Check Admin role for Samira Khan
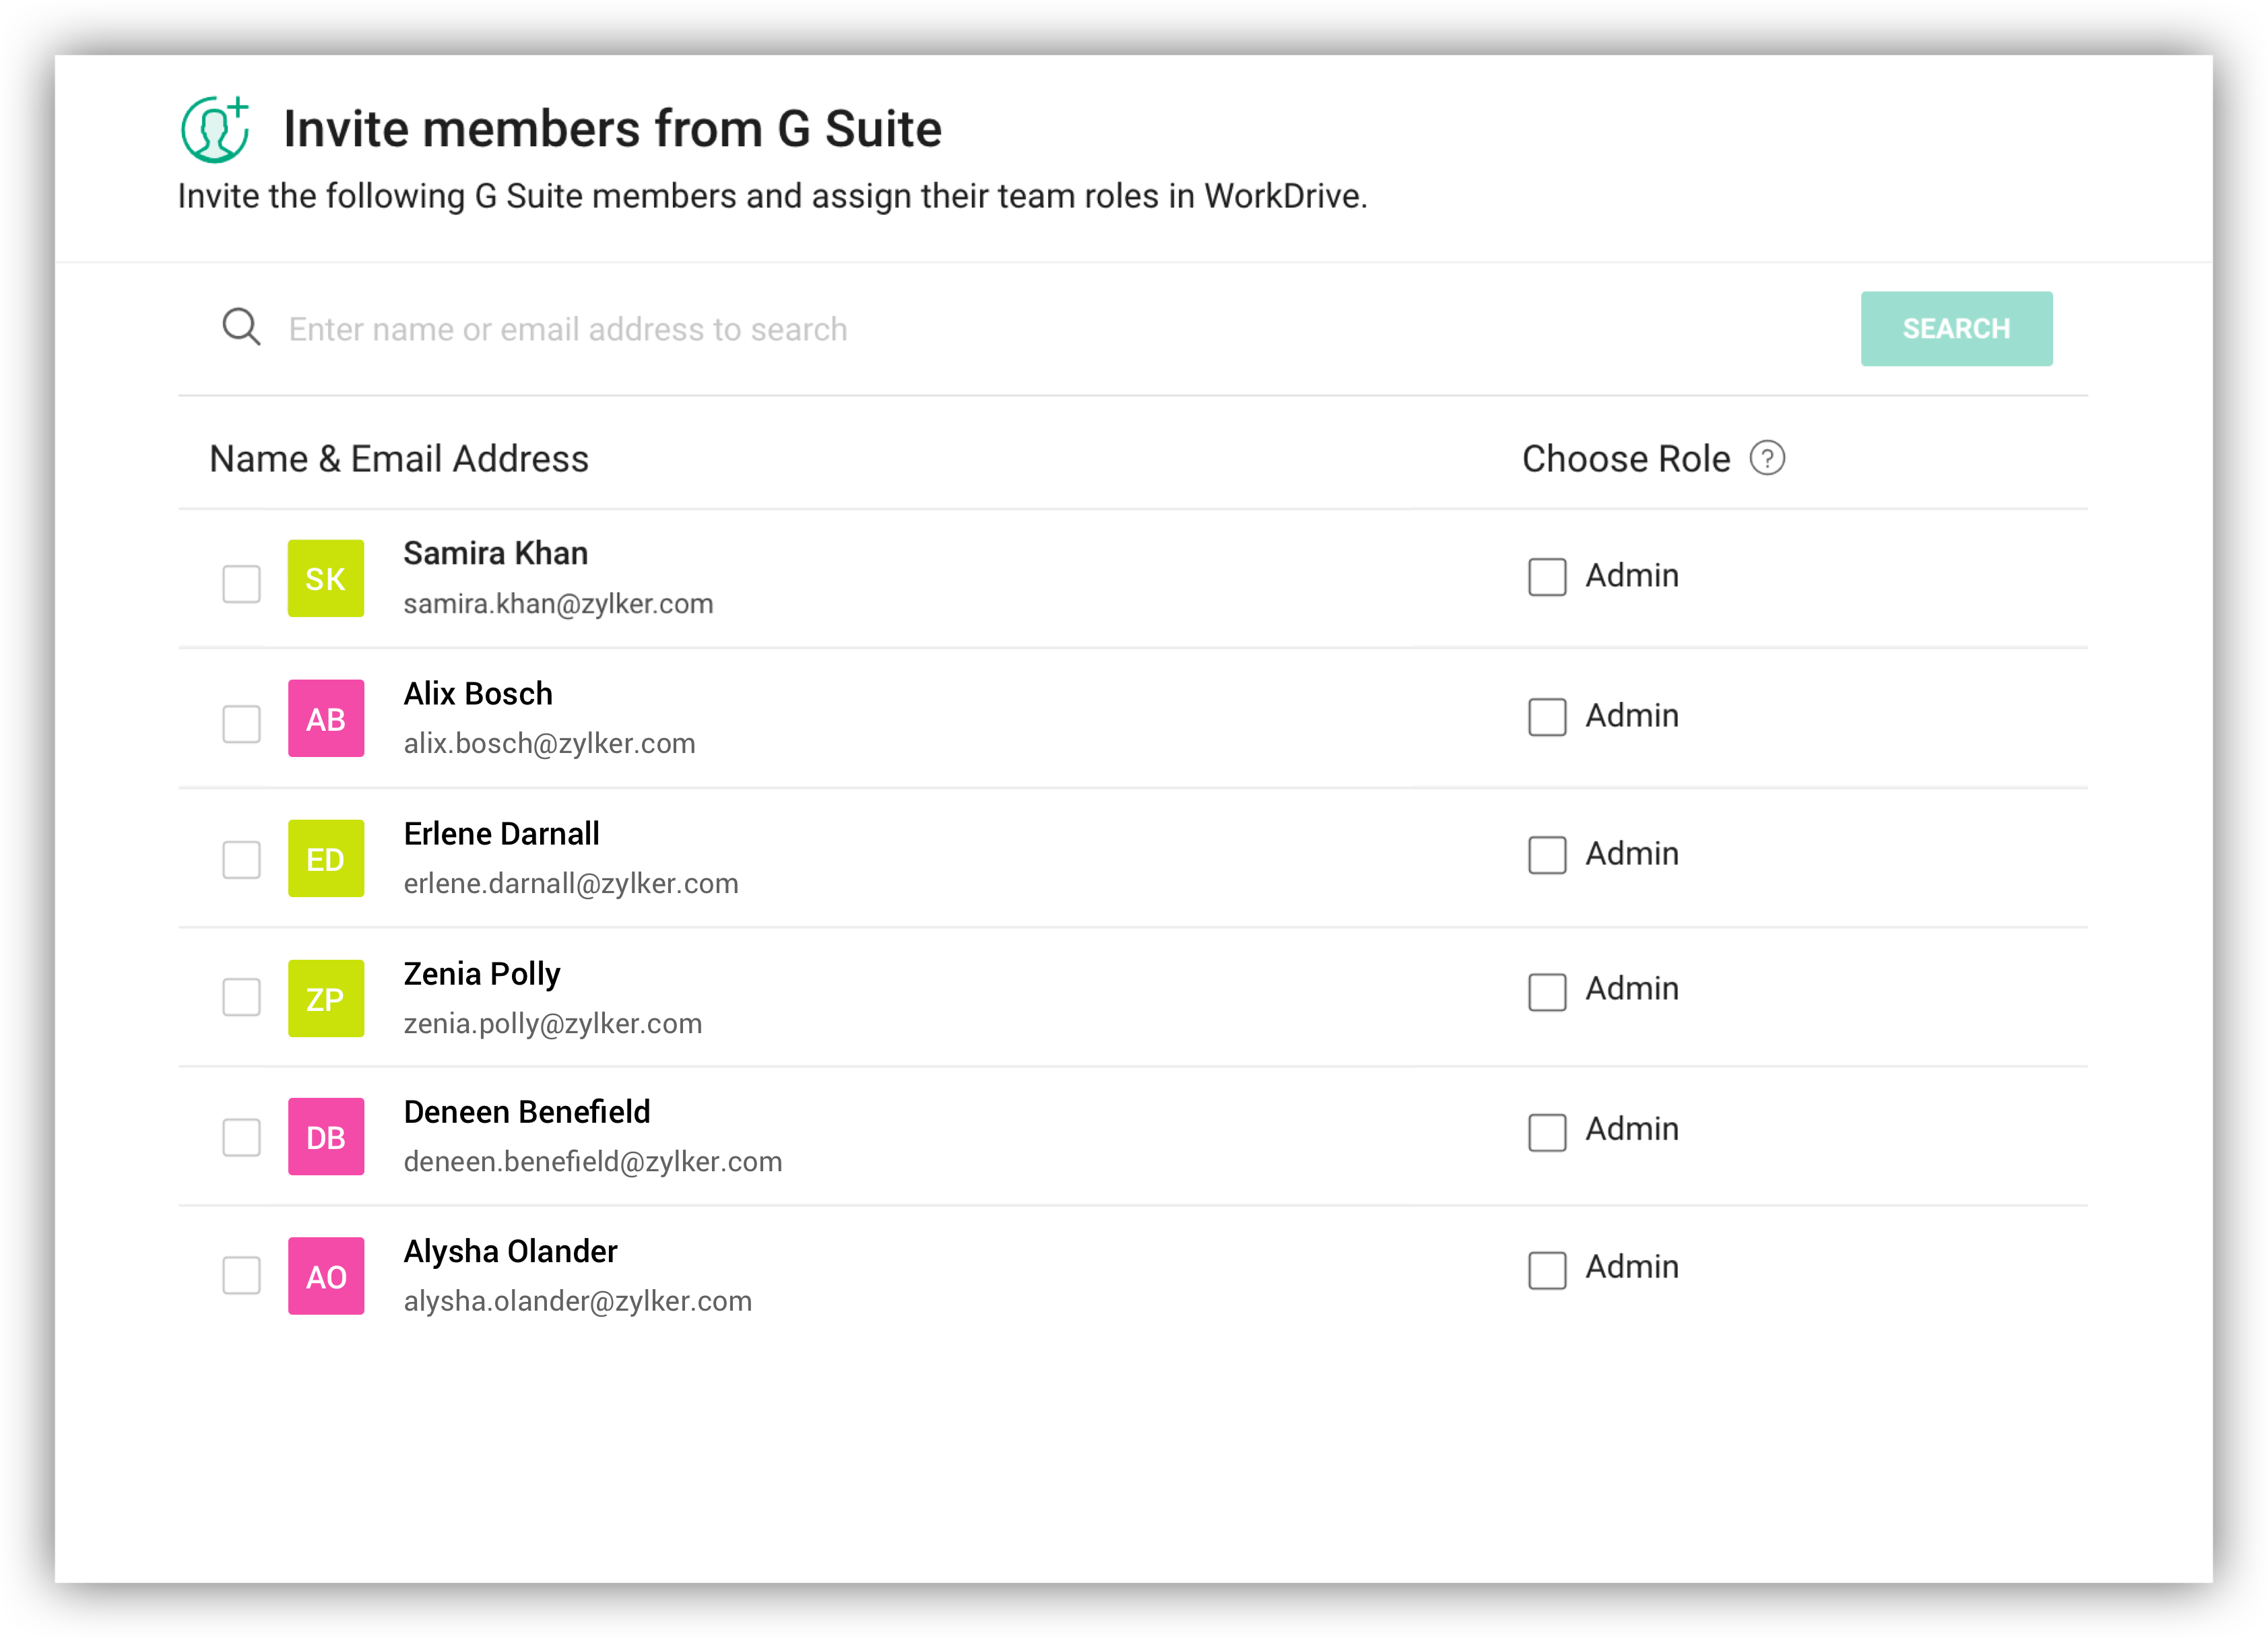Viewport: 2268px width, 1638px height. (x=1546, y=577)
